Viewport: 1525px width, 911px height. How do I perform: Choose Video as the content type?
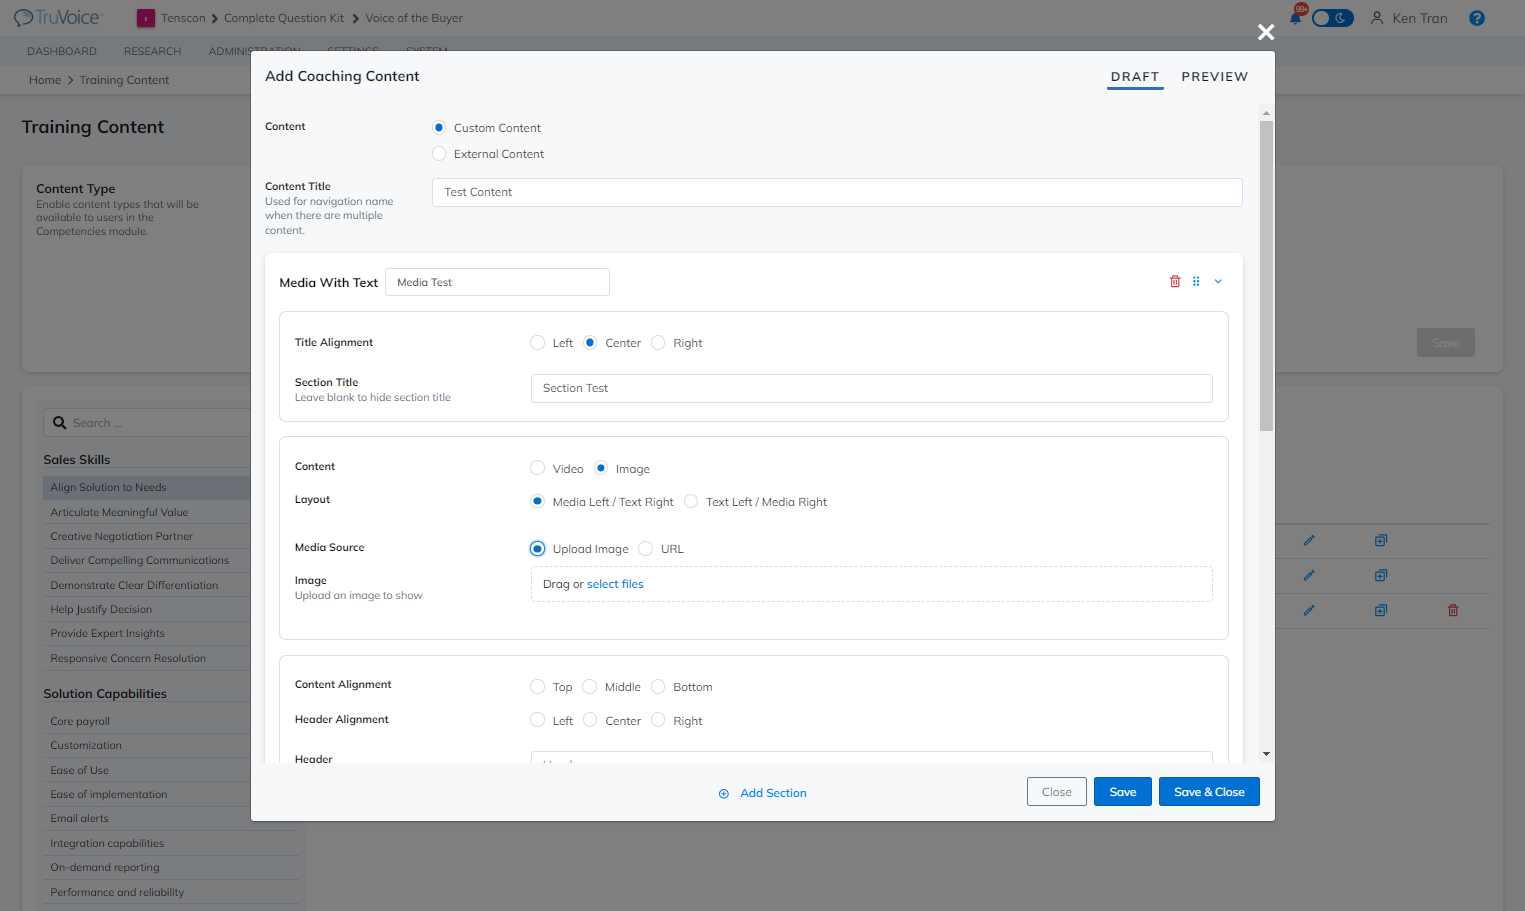tap(538, 468)
